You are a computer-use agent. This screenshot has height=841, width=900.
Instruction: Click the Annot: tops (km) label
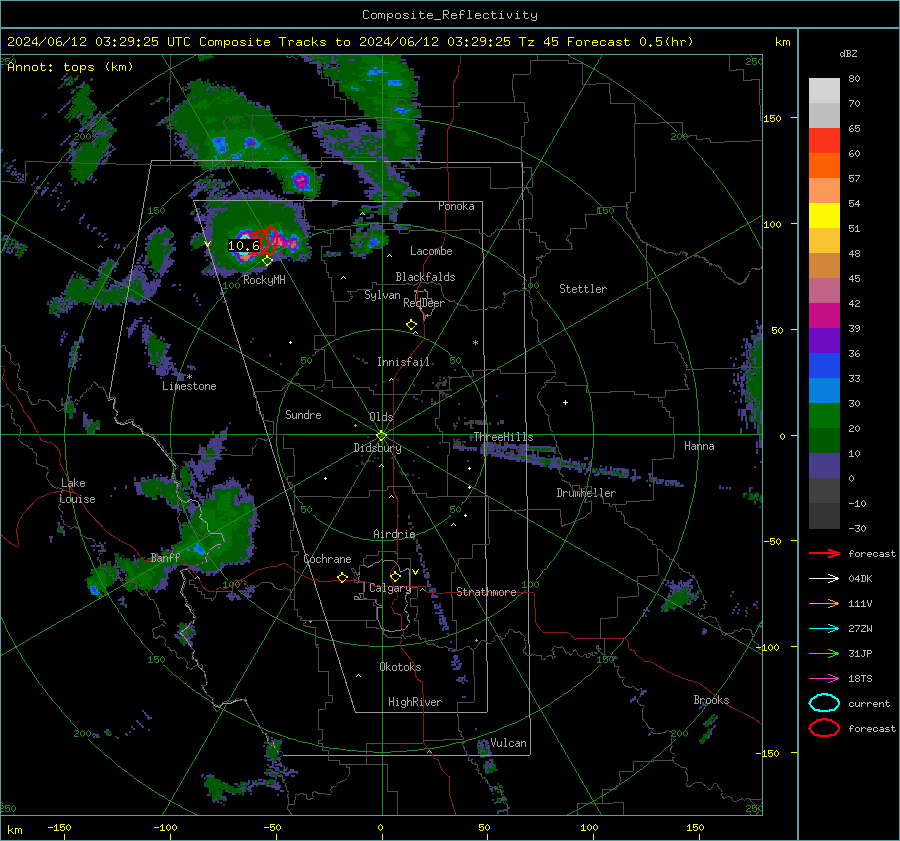71,67
